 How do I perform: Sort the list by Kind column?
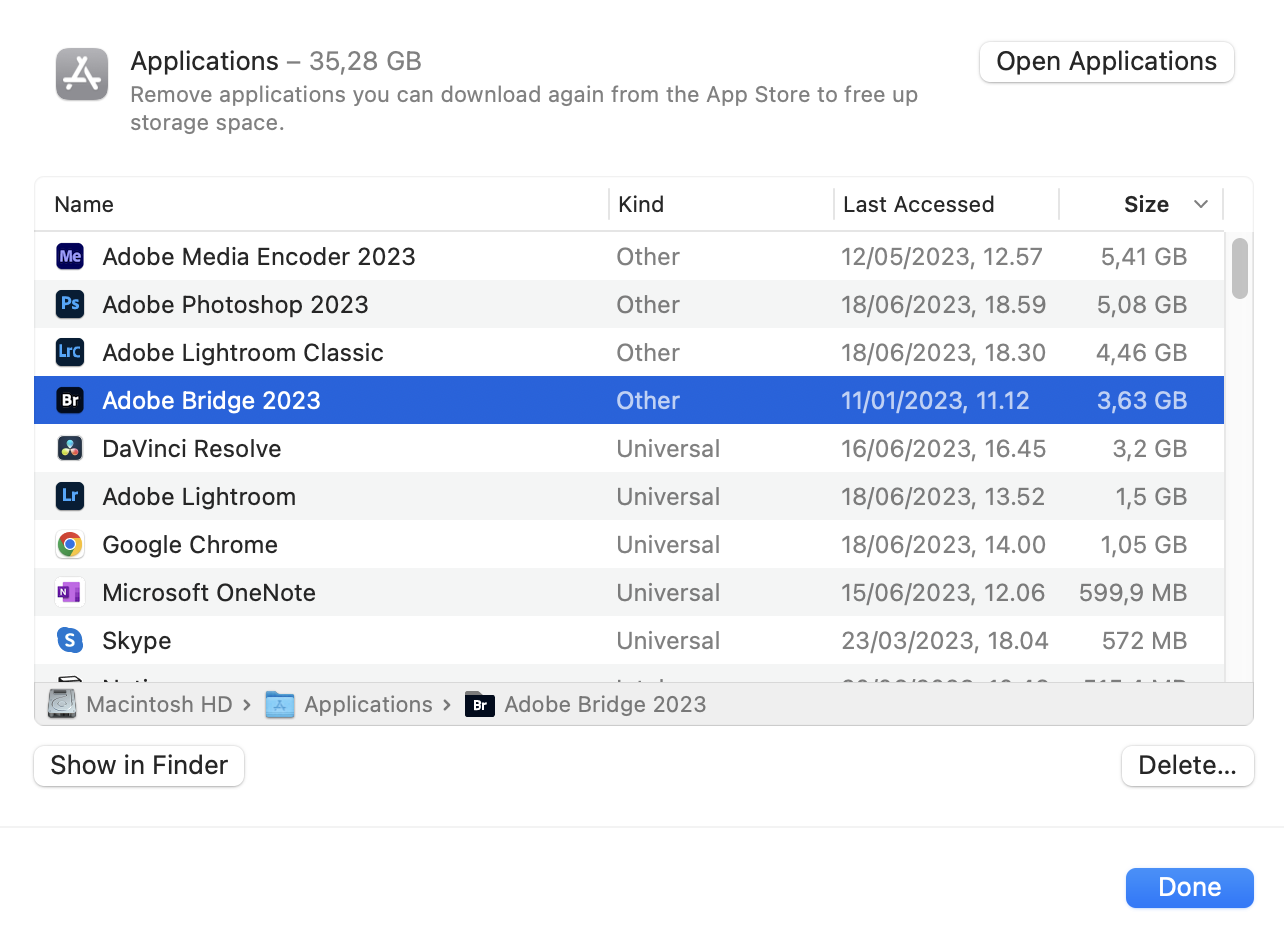click(641, 205)
